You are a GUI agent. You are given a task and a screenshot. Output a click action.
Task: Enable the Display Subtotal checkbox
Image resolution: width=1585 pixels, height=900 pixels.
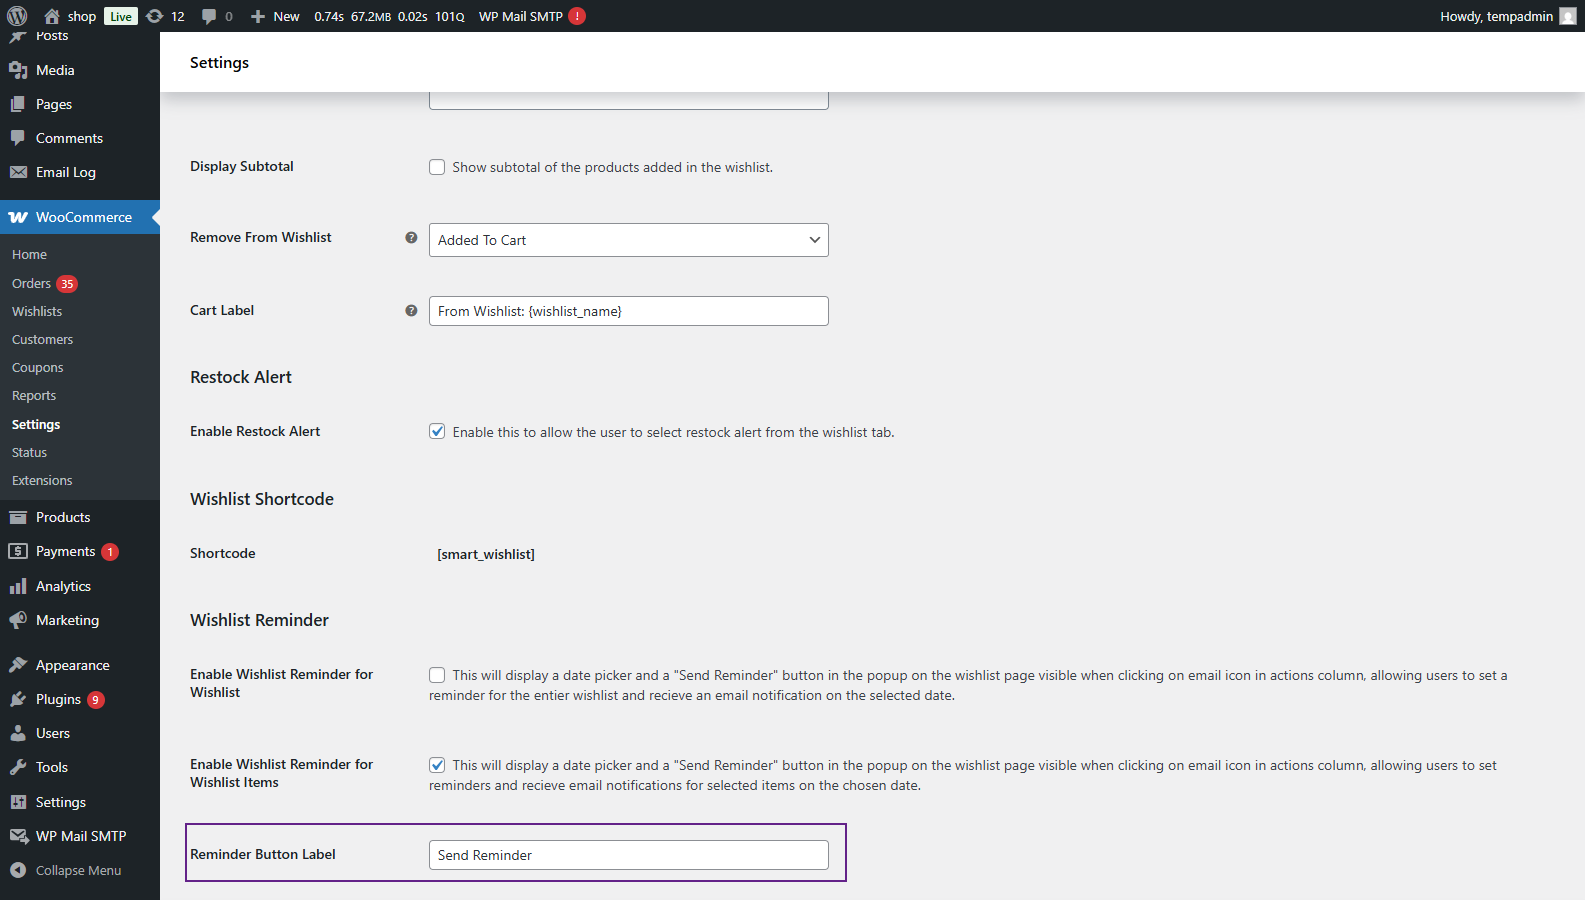(x=437, y=167)
